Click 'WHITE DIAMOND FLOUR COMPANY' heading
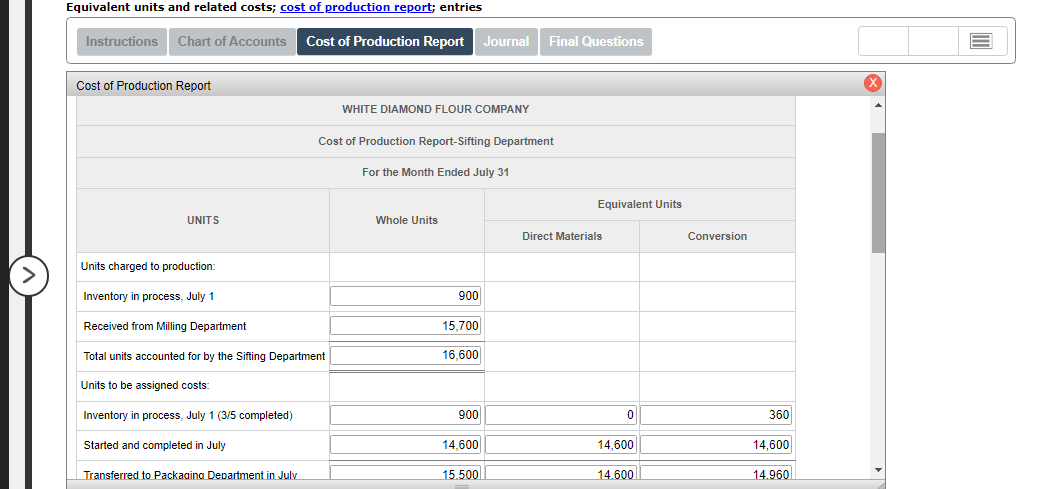This screenshot has height=489, width=1063. coord(435,109)
